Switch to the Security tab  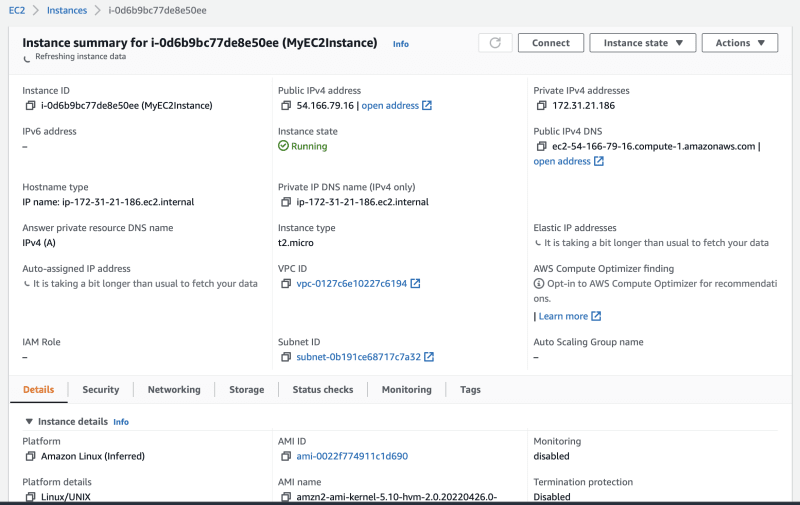101,390
